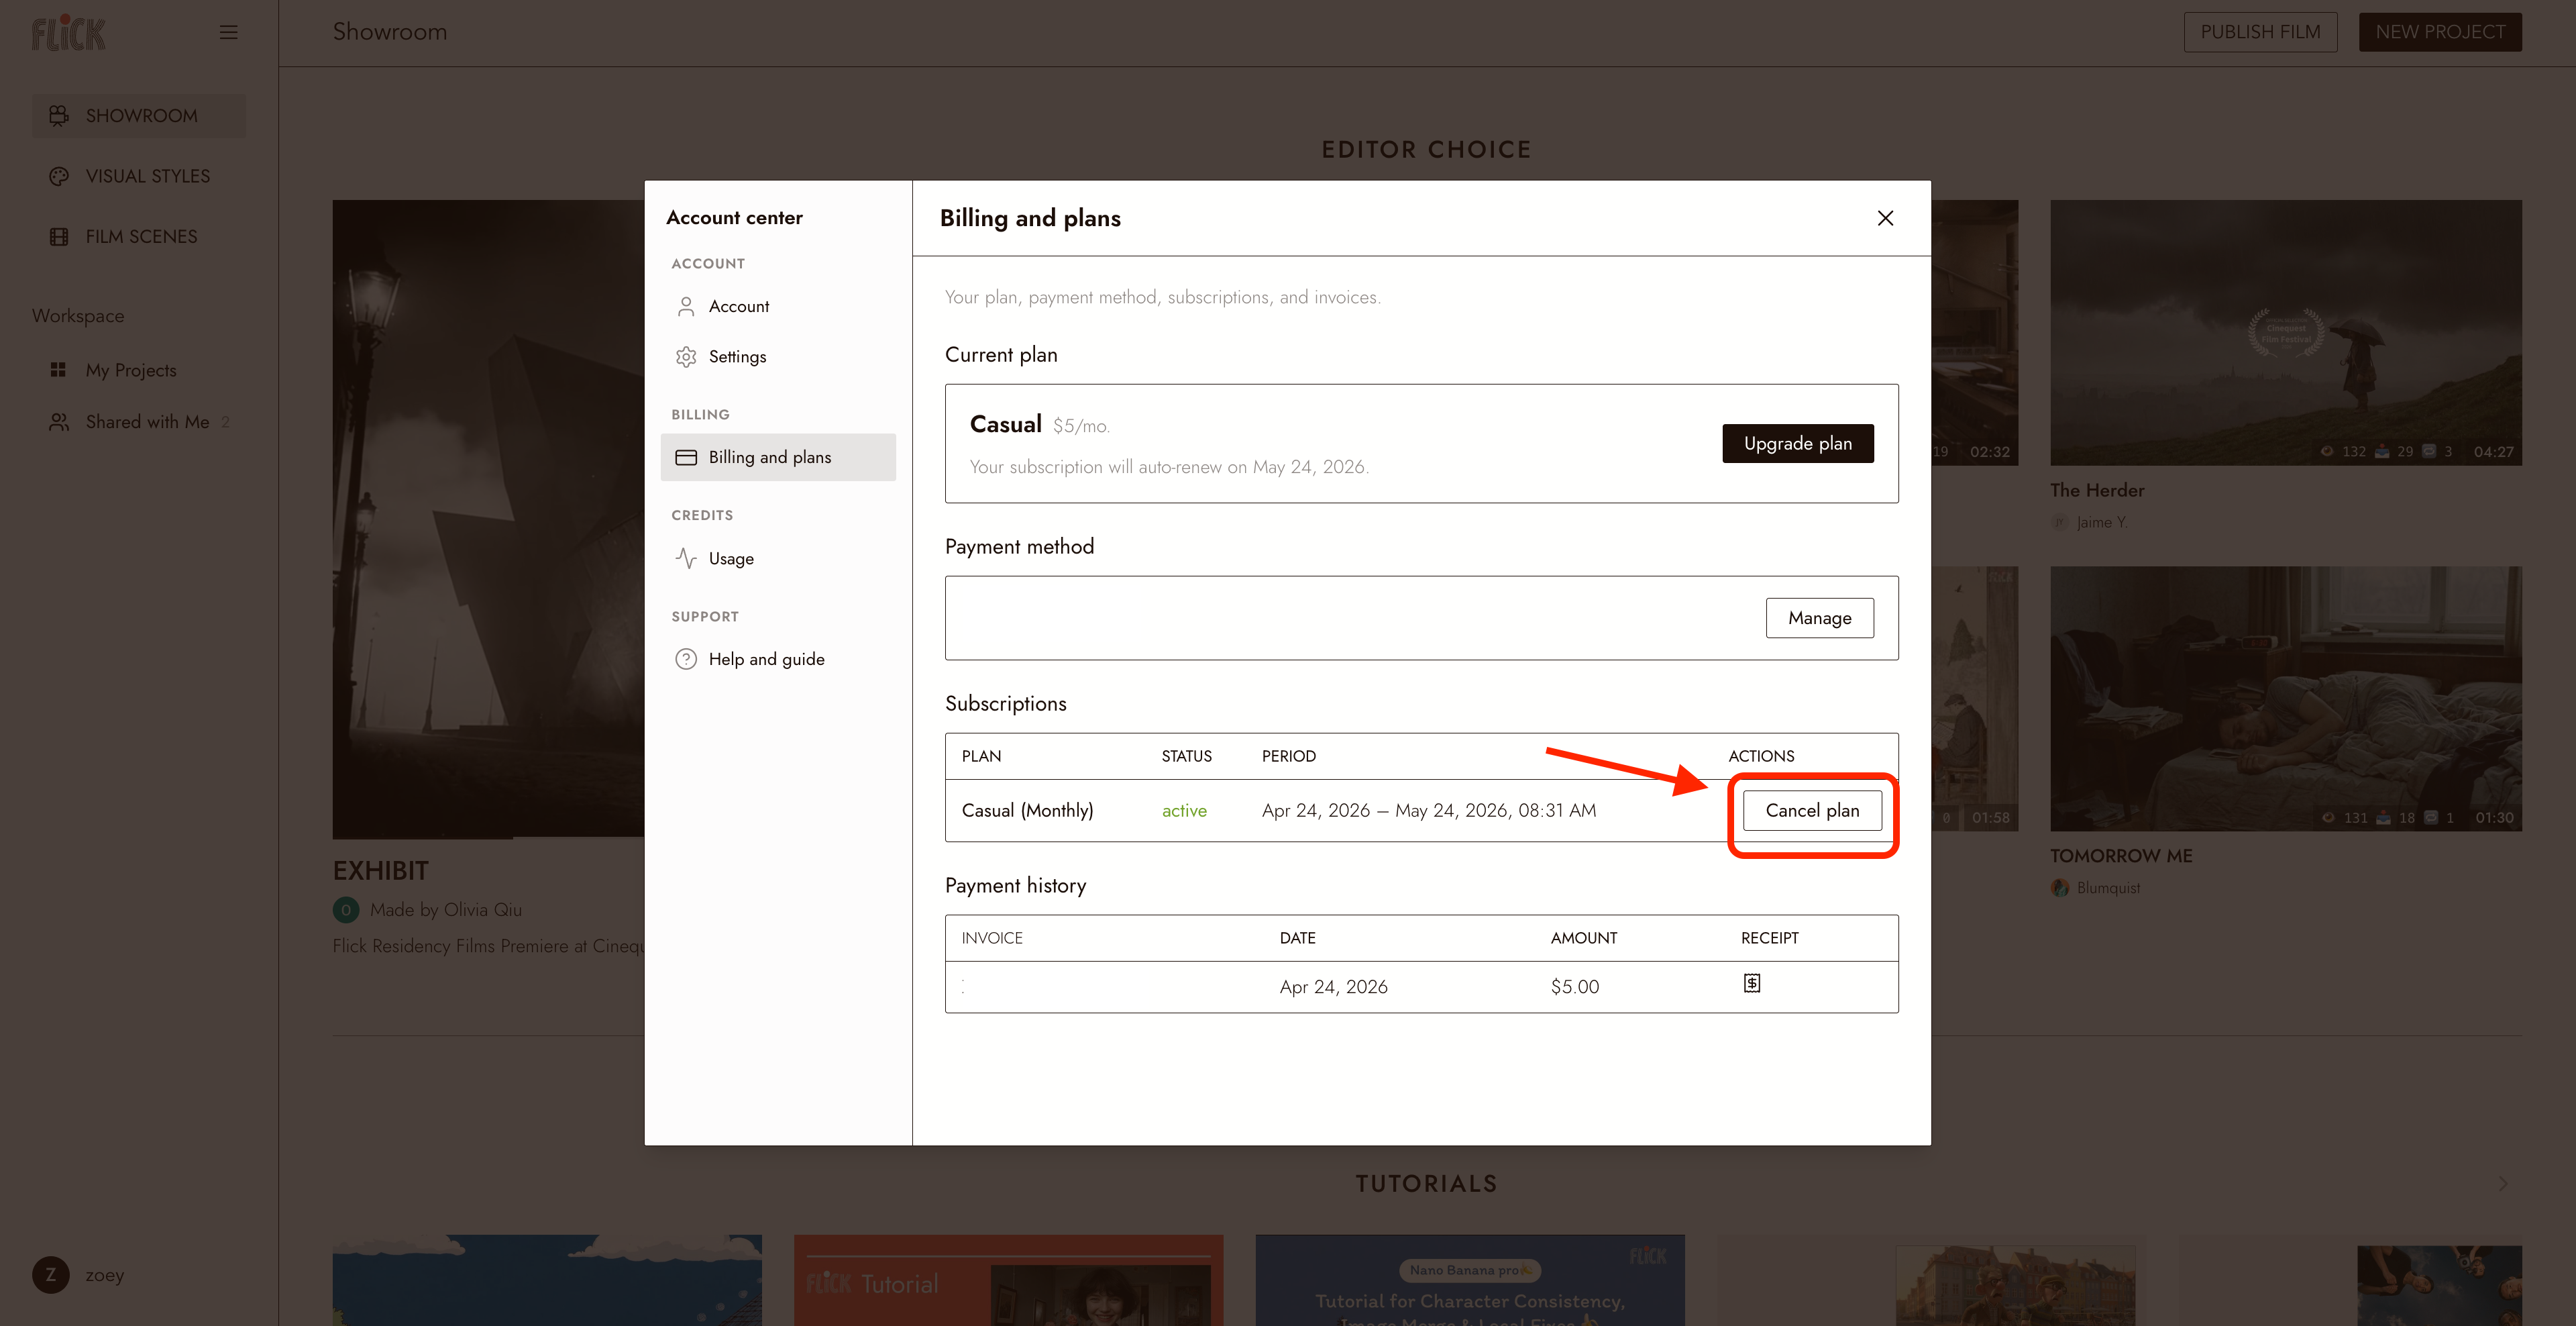Open Settings in Account center
This screenshot has width=2576, height=1326.
pos(778,357)
